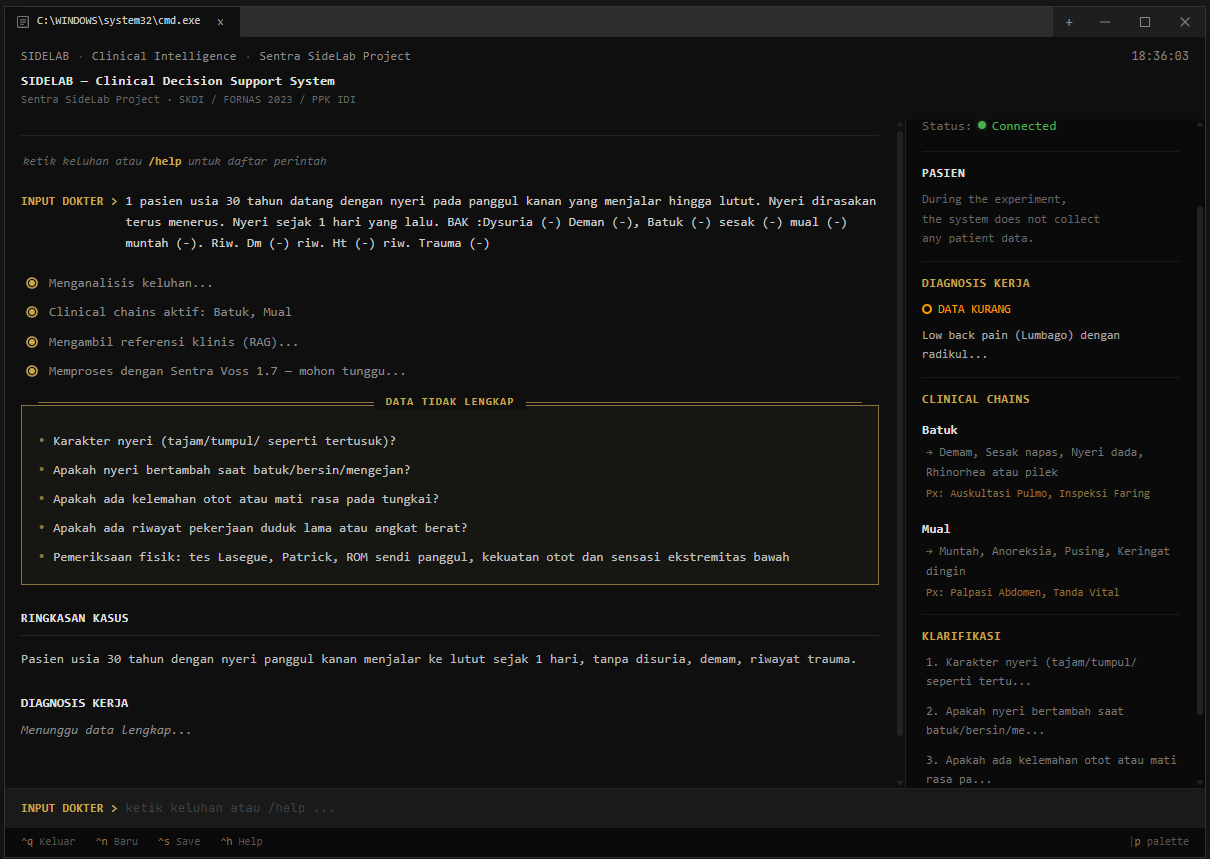The image size is (1210, 859).
Task: Click the Status: label in sidebar
Action: (947, 126)
